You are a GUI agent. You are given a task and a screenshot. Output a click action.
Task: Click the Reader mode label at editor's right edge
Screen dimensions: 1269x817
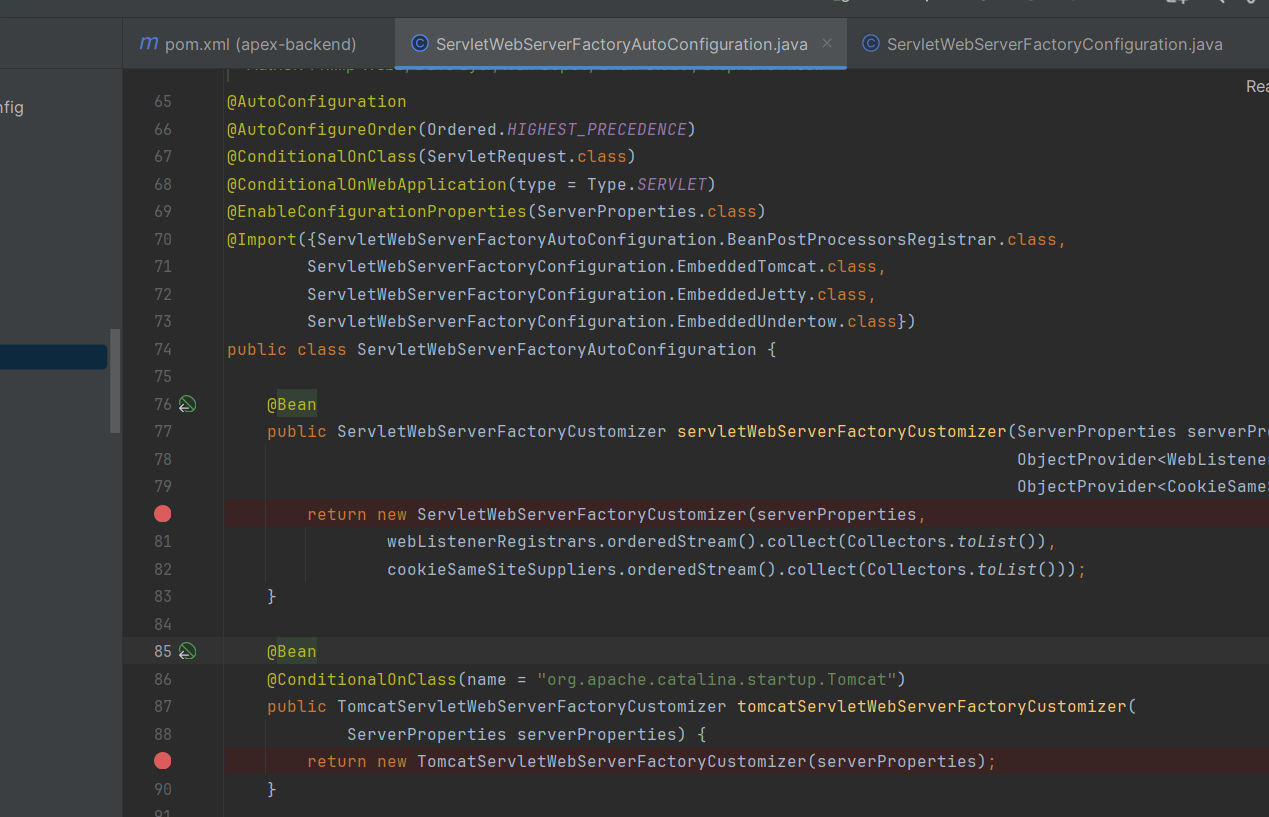click(1256, 87)
